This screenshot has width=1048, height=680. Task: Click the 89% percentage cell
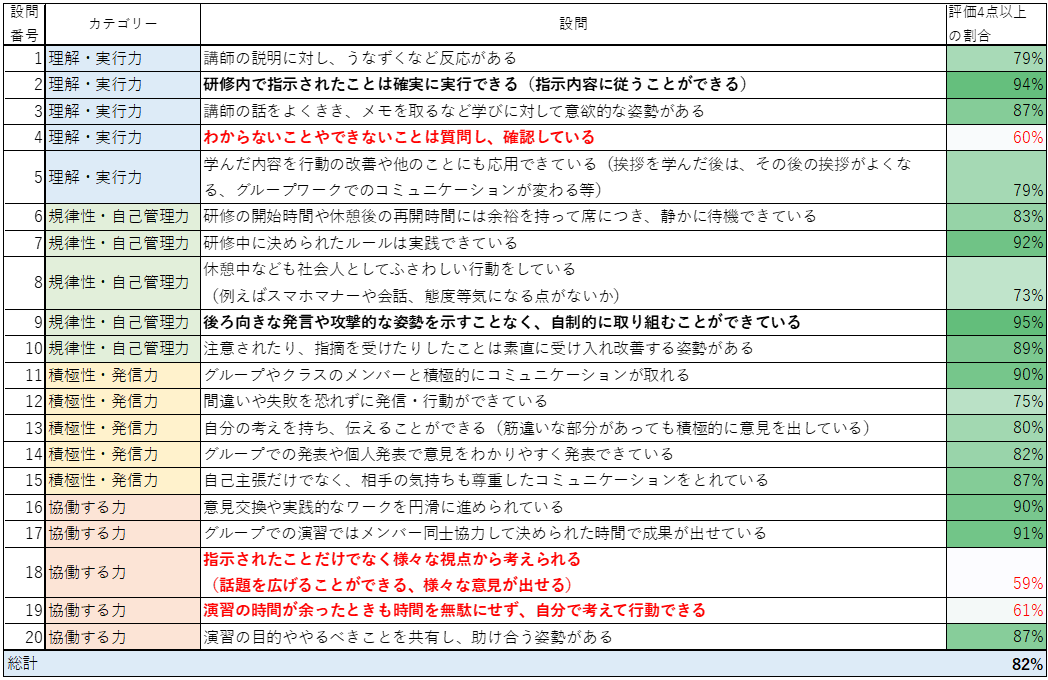[x=996, y=348]
